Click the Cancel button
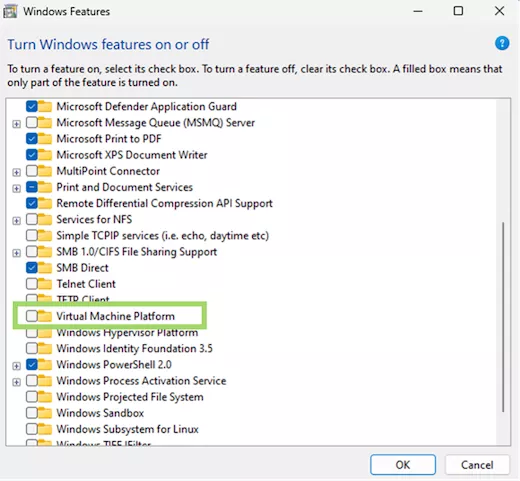 click(x=477, y=465)
